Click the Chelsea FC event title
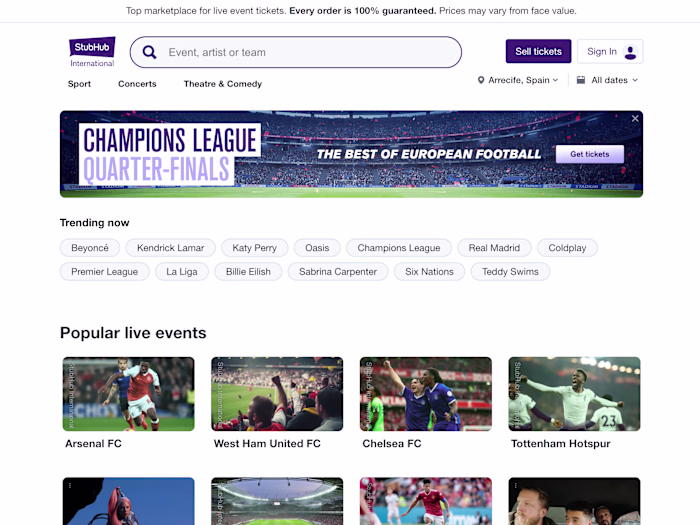 click(392, 443)
